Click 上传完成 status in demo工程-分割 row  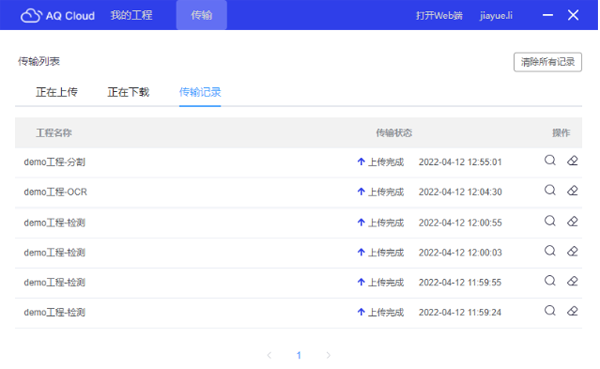pos(386,162)
